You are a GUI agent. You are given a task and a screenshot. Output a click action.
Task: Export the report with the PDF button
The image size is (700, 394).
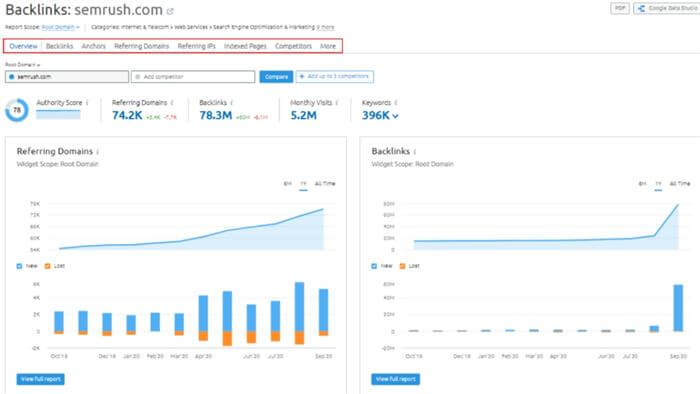[x=620, y=8]
